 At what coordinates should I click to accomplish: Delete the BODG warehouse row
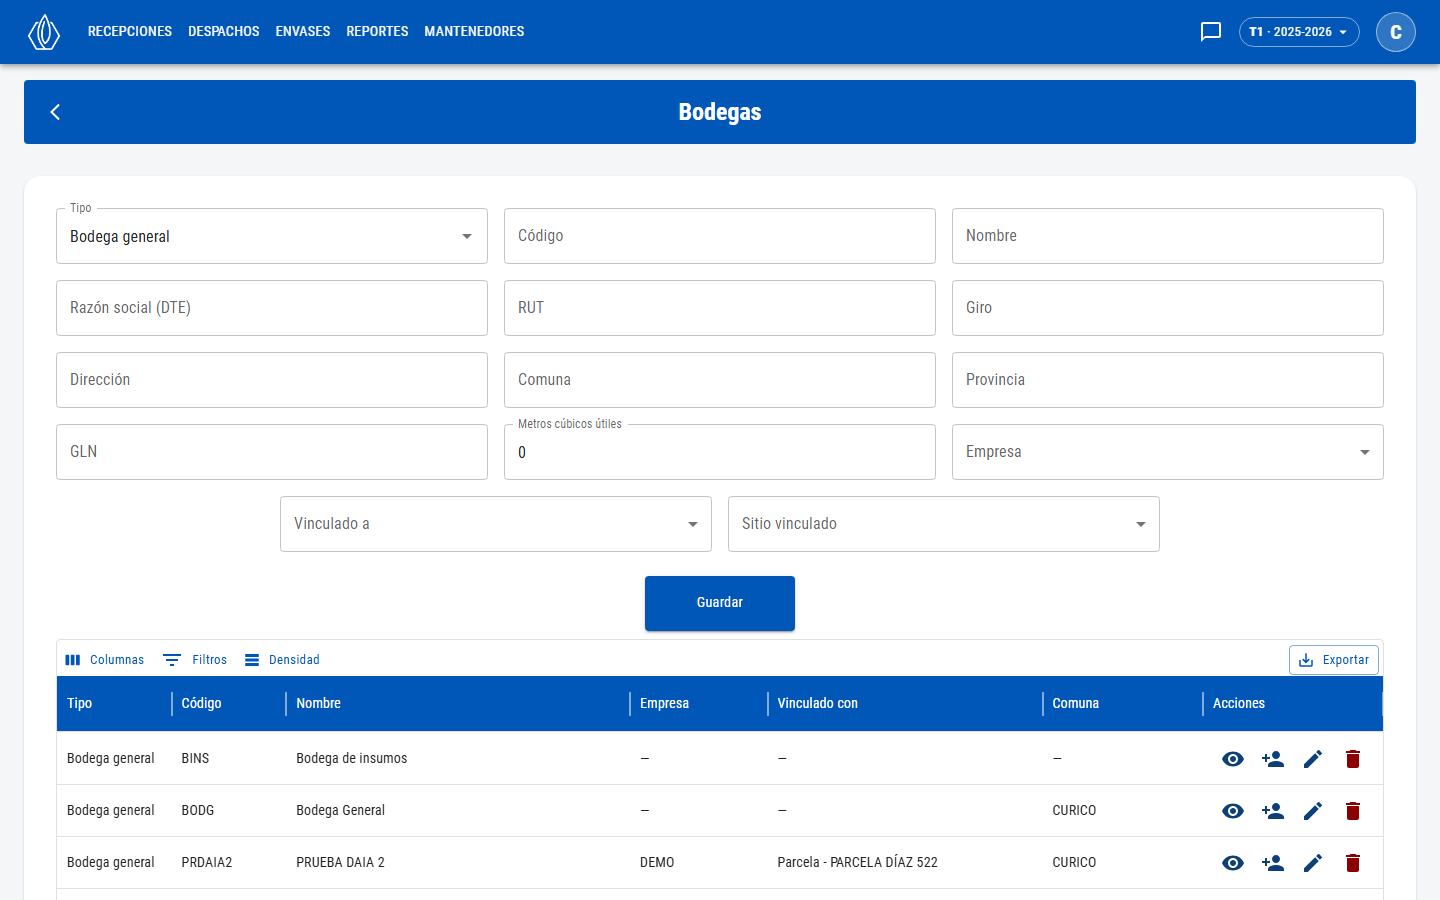1353,811
